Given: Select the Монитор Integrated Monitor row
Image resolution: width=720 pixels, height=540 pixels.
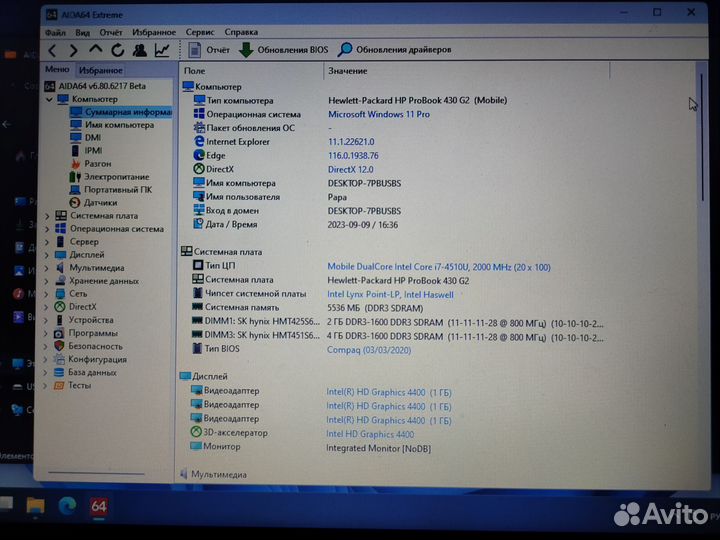Looking at the screenshot, I should (x=310, y=448).
